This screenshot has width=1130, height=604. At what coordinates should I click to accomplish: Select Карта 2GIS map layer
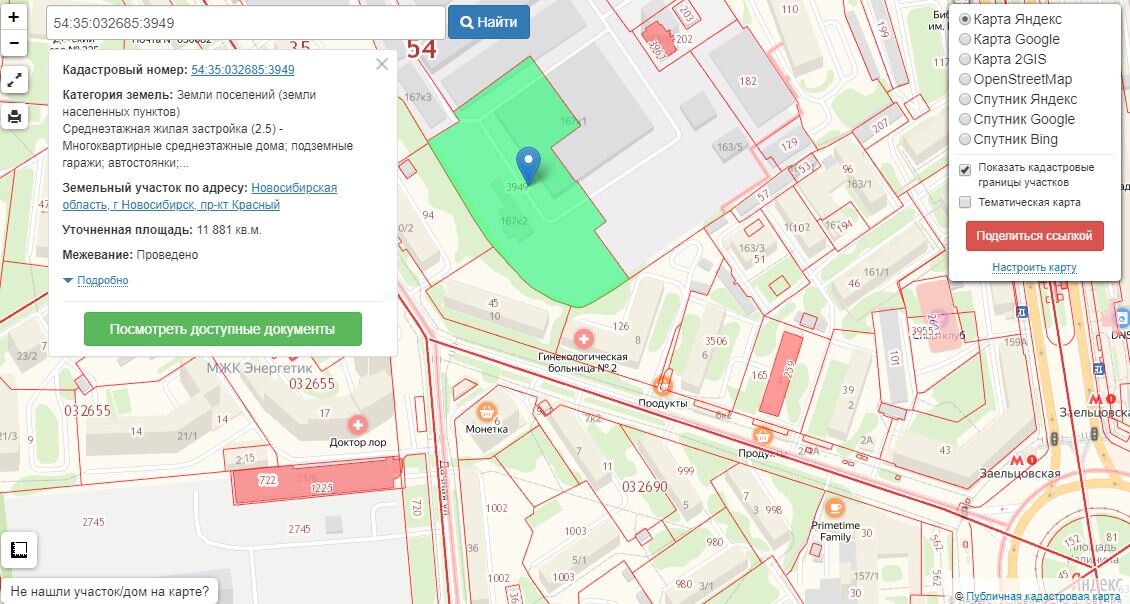pyautogui.click(x=966, y=59)
